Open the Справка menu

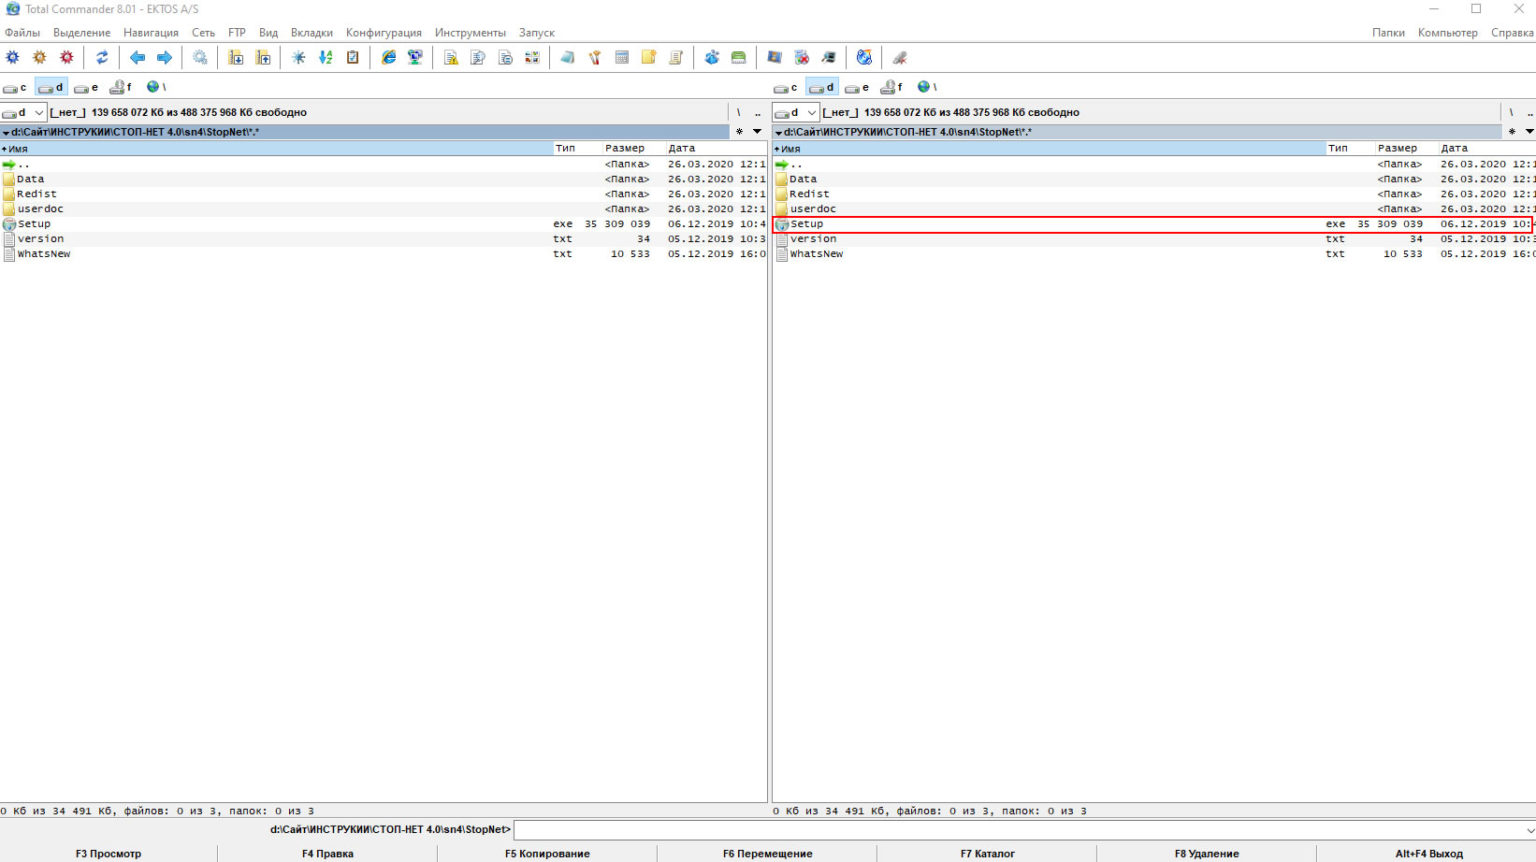(x=1512, y=33)
